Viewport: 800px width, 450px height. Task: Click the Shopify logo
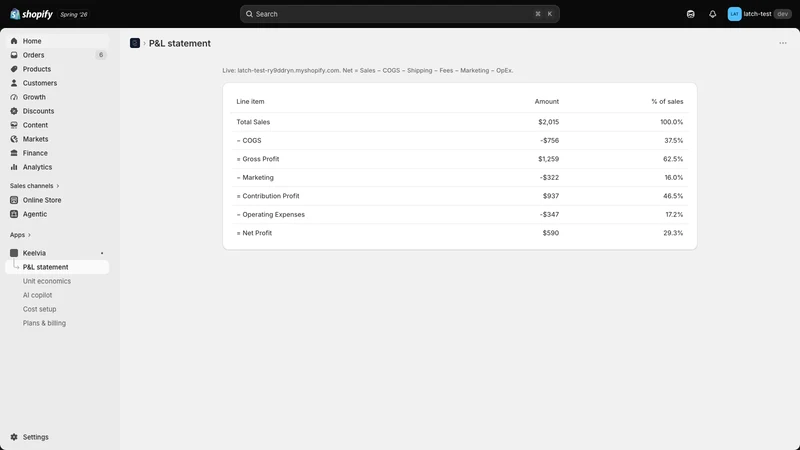[31, 14]
